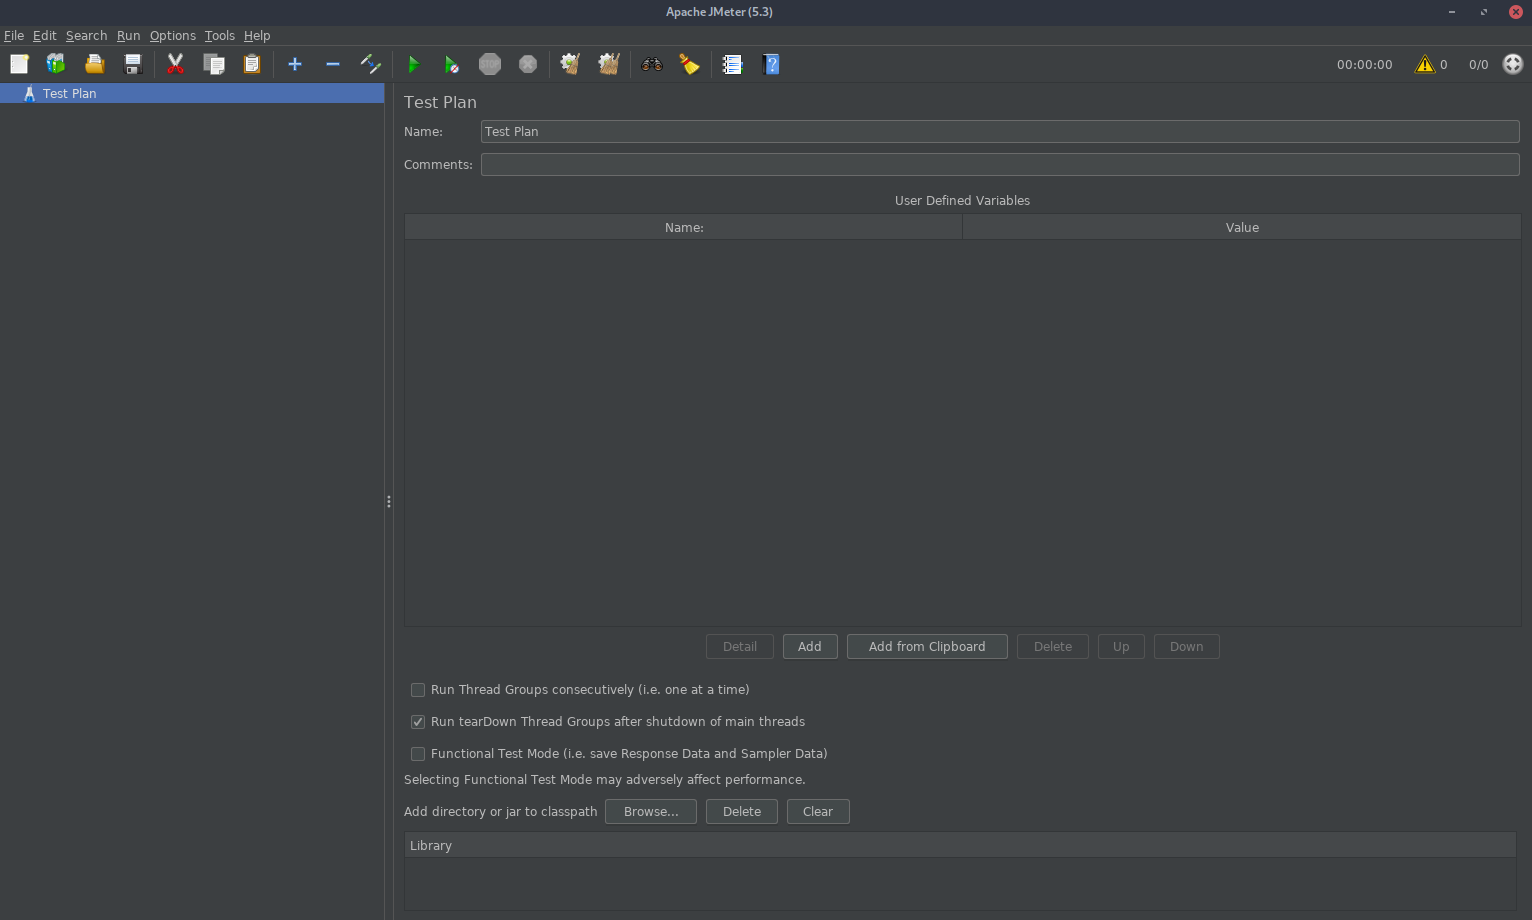
Task: Click the Clear All results icon
Action: 609,64
